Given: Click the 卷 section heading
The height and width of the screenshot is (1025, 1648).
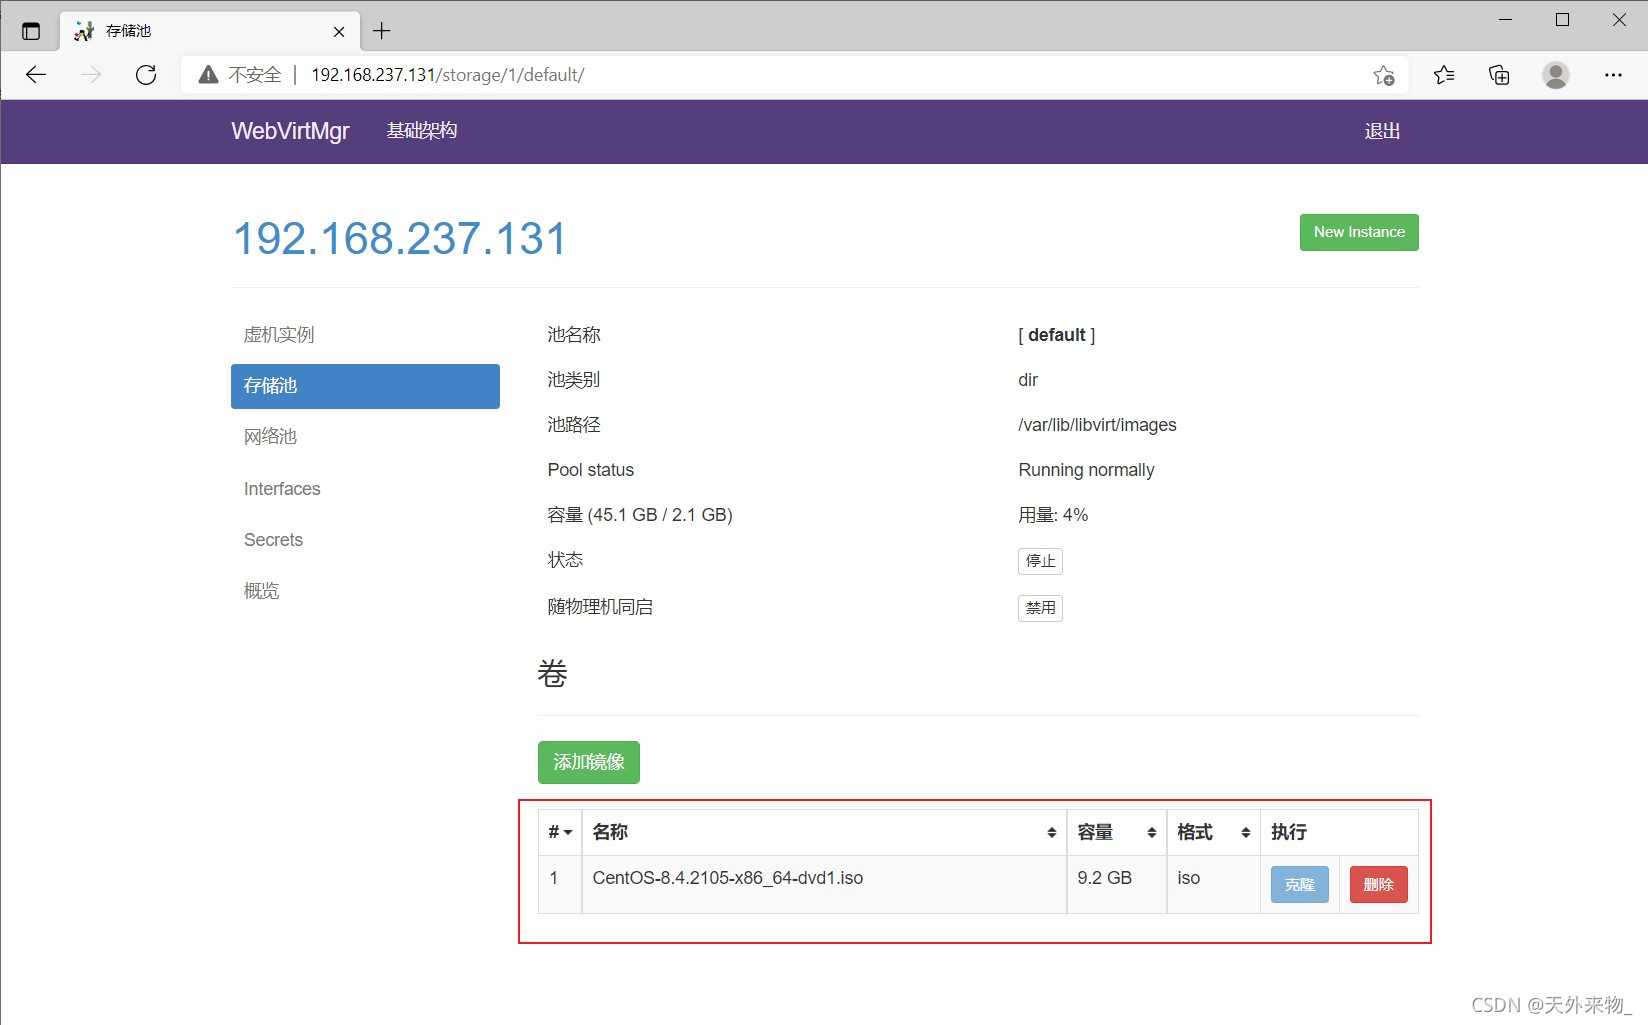Looking at the screenshot, I should (x=552, y=674).
